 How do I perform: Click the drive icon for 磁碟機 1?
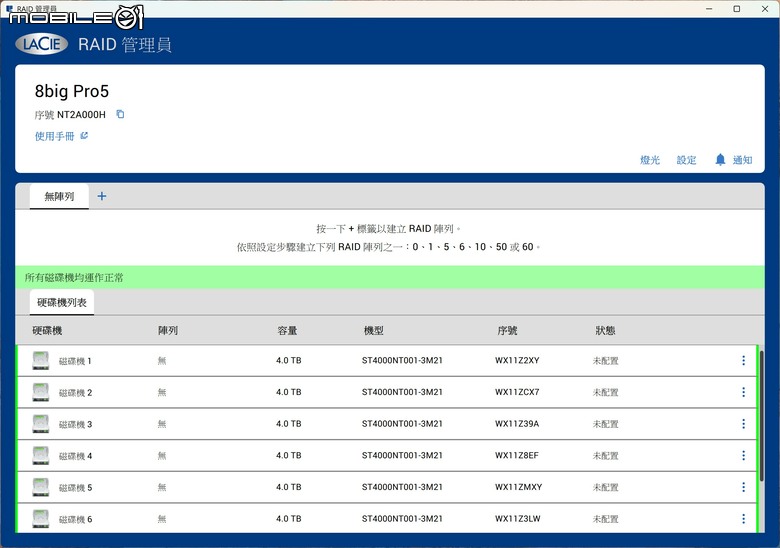point(41,361)
